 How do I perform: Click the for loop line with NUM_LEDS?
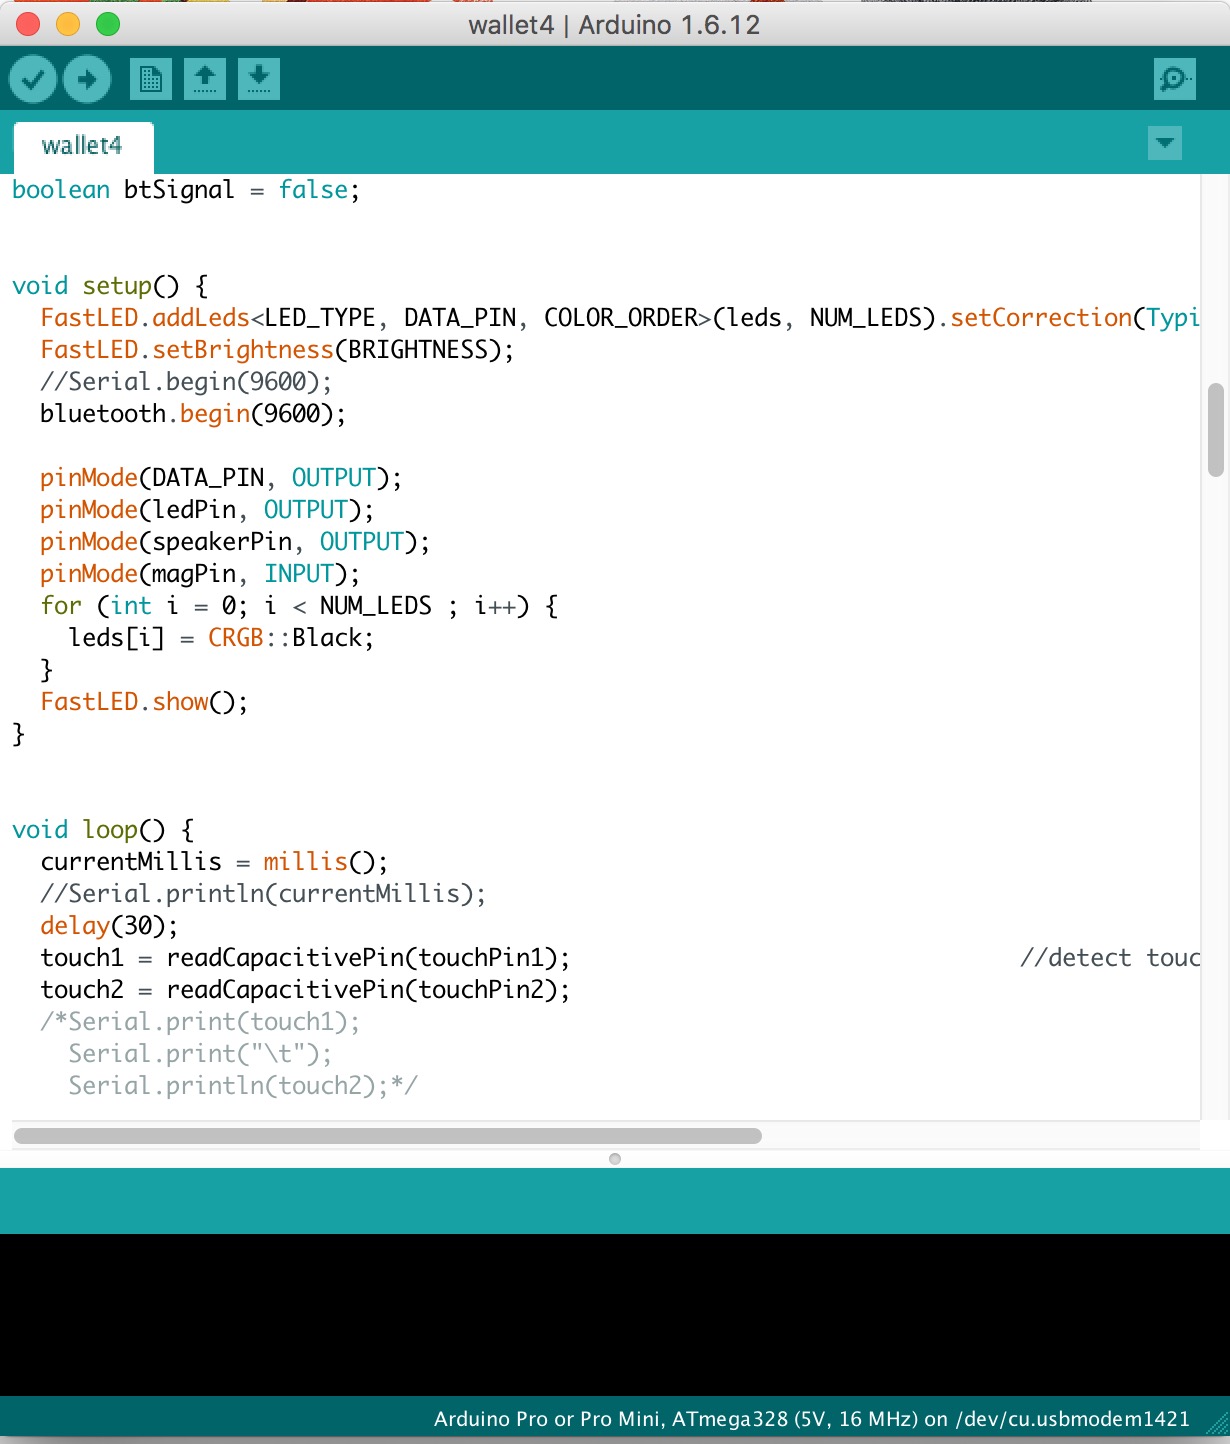[x=299, y=606]
